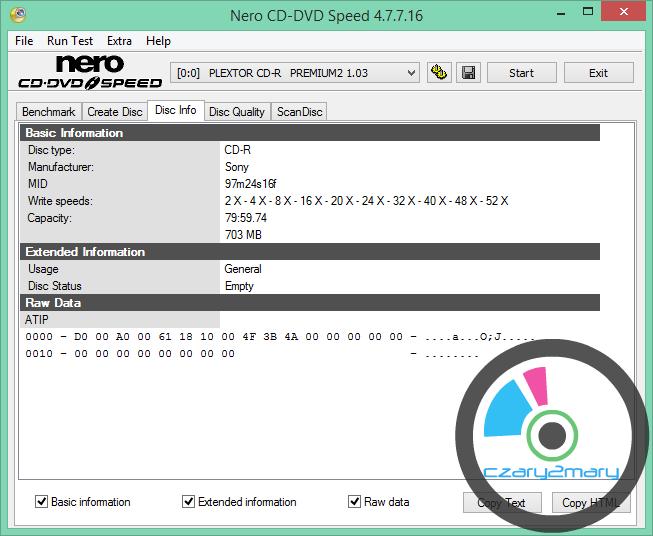Toggle the Extended information checkbox

coord(189,502)
